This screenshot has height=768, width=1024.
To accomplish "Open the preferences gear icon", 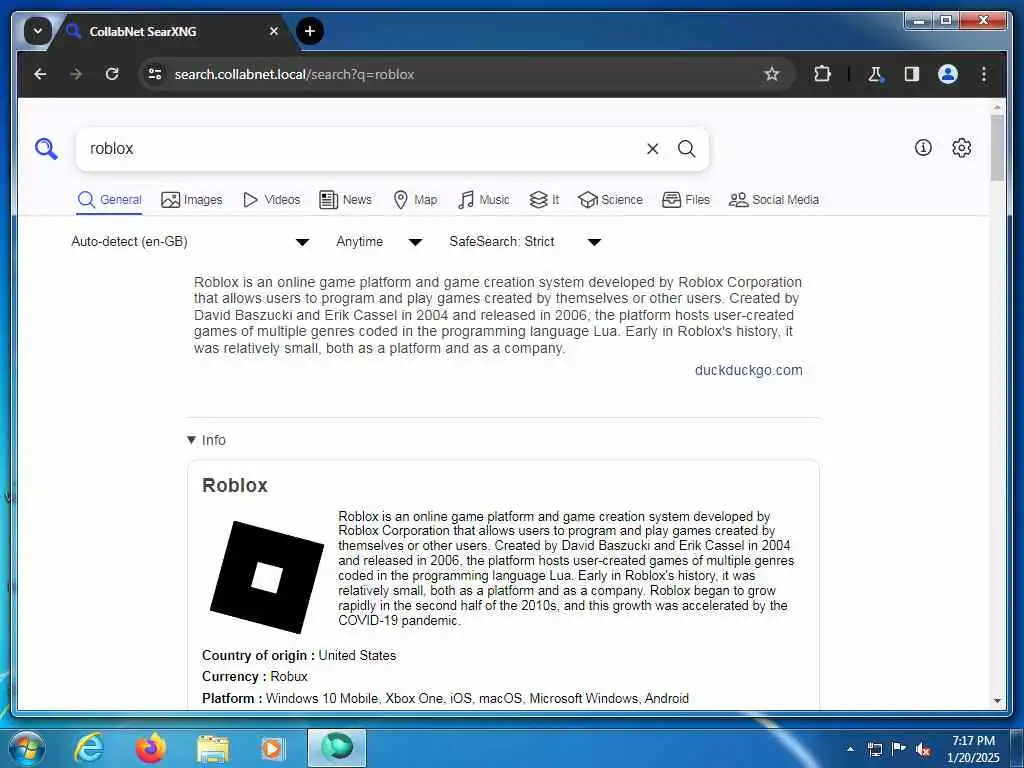I will (961, 148).
